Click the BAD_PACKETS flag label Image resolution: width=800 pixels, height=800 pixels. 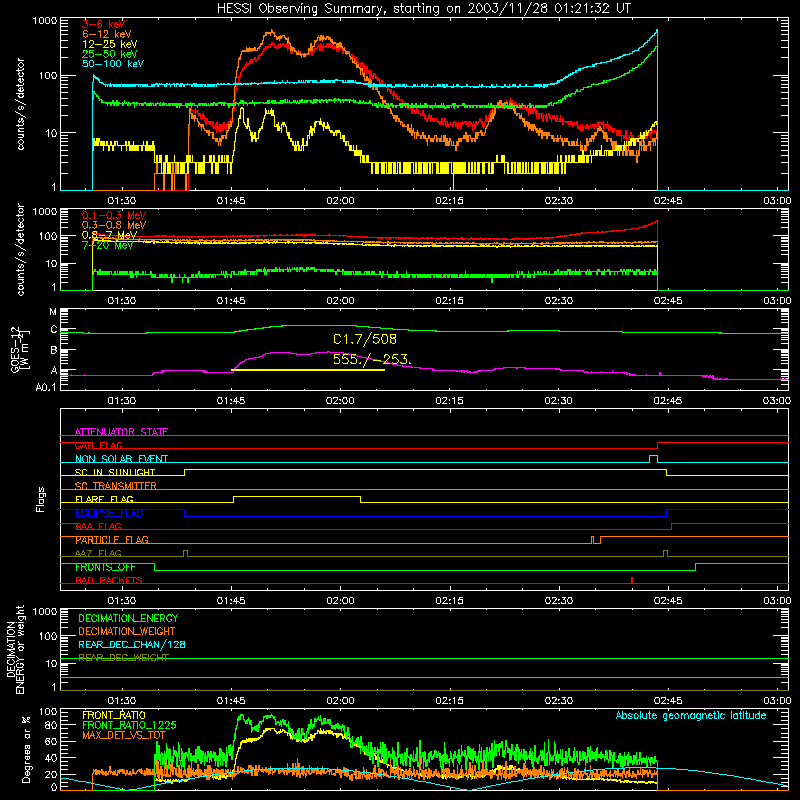(109, 580)
